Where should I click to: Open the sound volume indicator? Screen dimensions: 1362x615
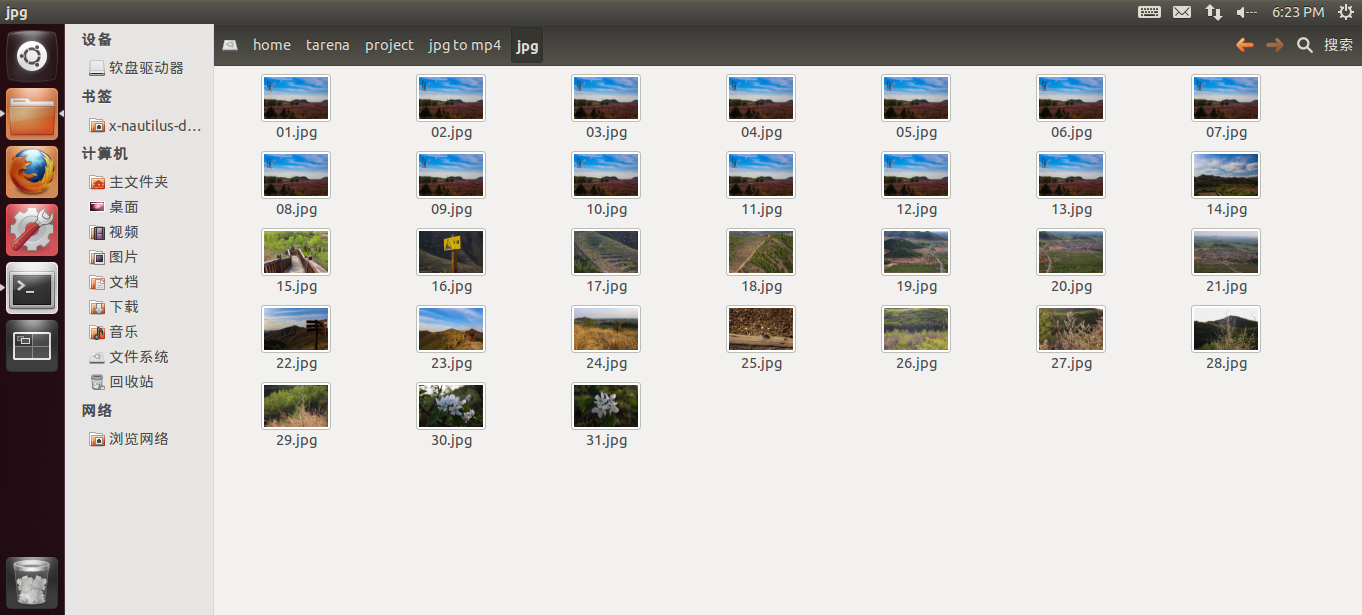[x=1246, y=12]
